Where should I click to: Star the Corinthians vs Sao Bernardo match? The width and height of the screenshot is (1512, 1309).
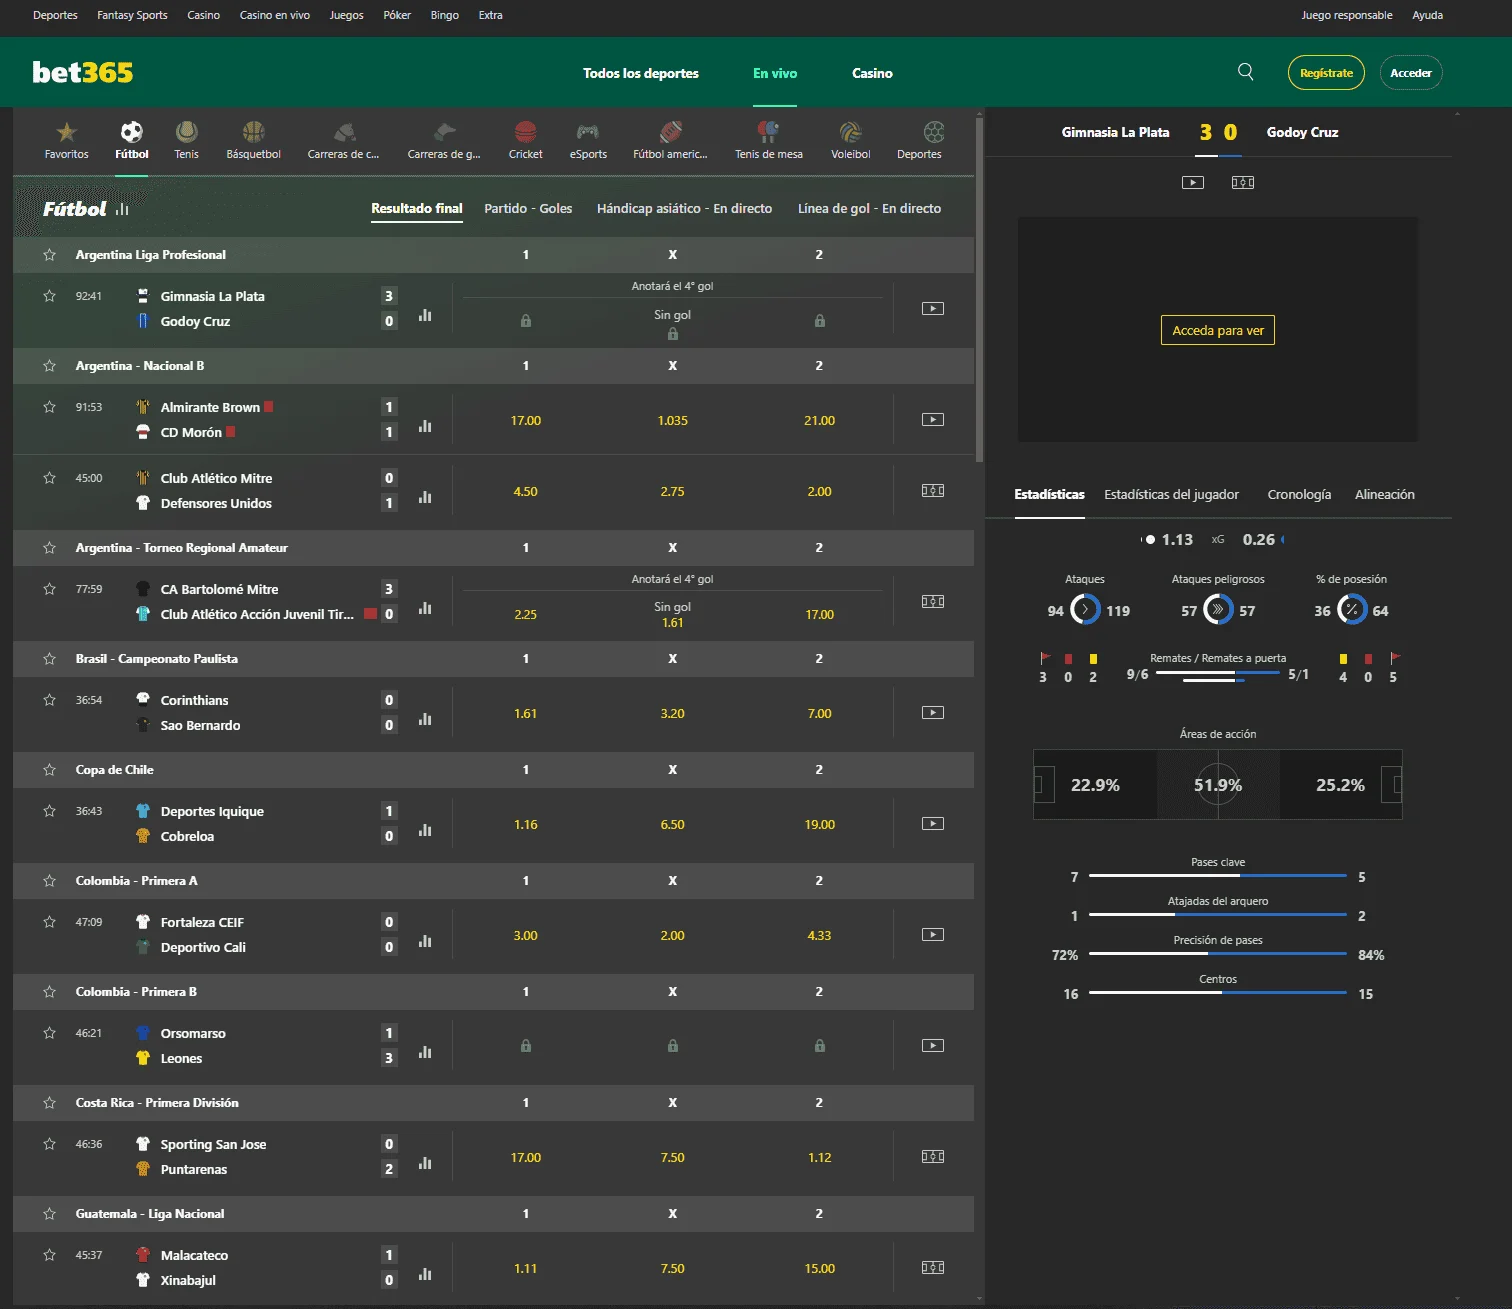[49, 700]
